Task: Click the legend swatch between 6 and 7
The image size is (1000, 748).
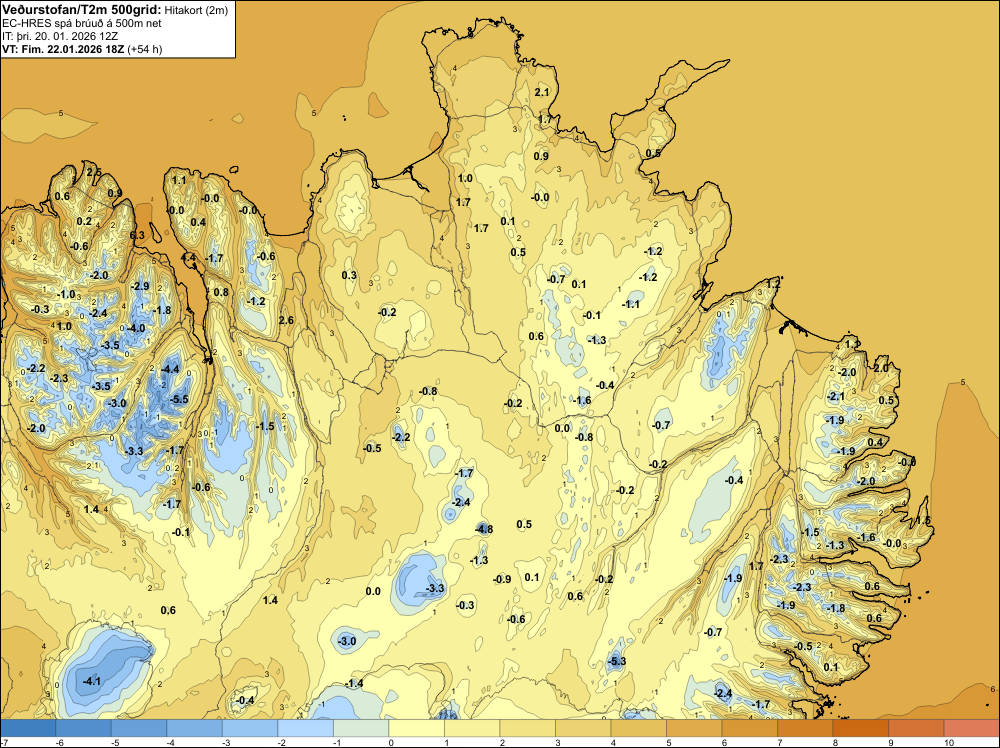Action: point(749,728)
